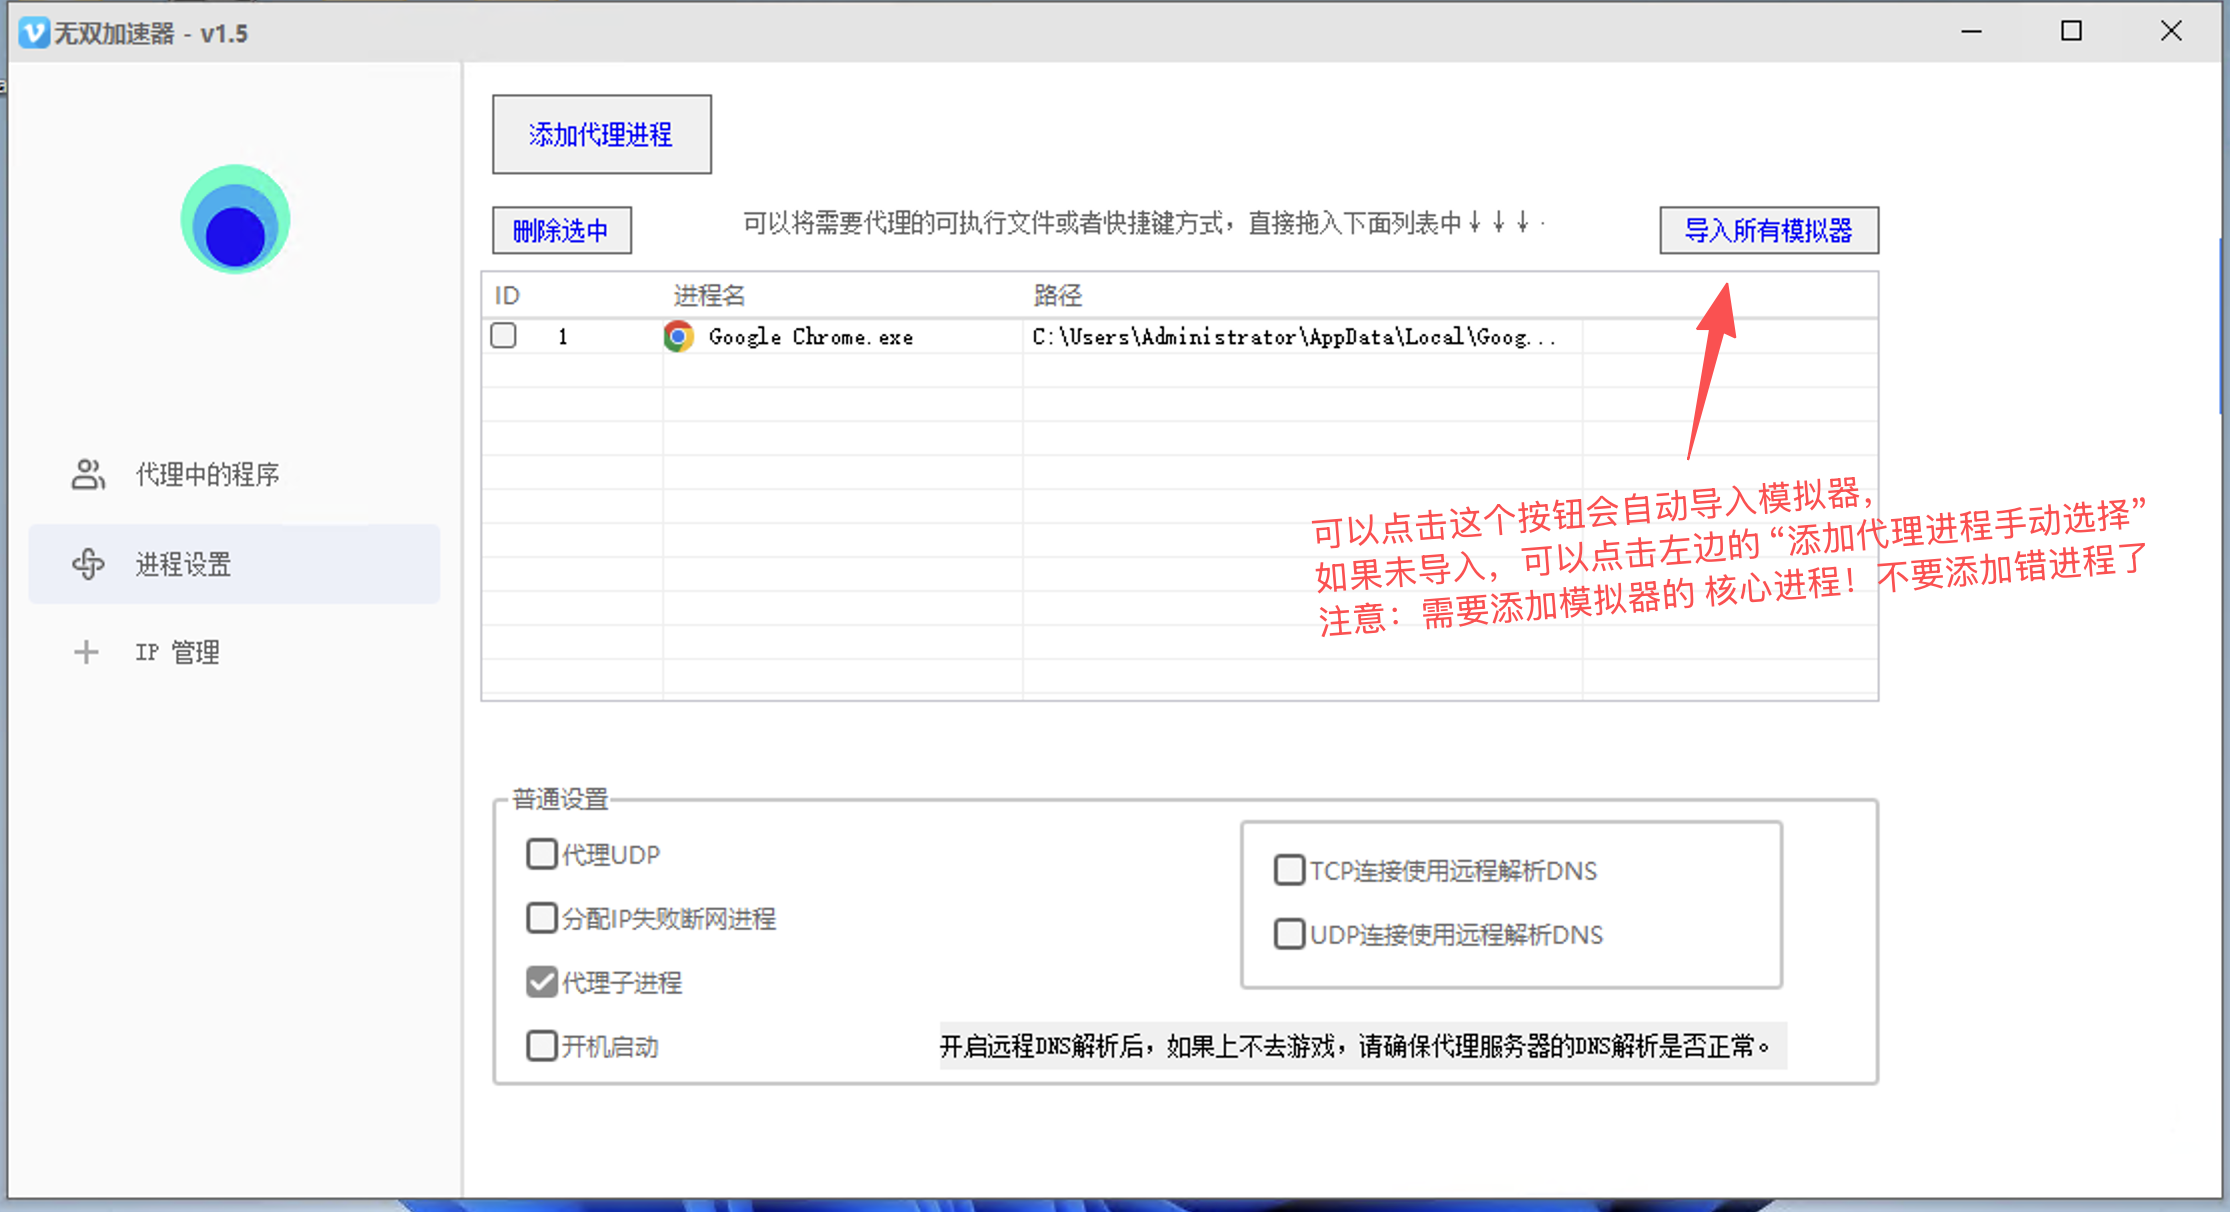Enable TCP连接使用远程解析DNS option
This screenshot has height=1212, width=2230.
[x=1289, y=870]
